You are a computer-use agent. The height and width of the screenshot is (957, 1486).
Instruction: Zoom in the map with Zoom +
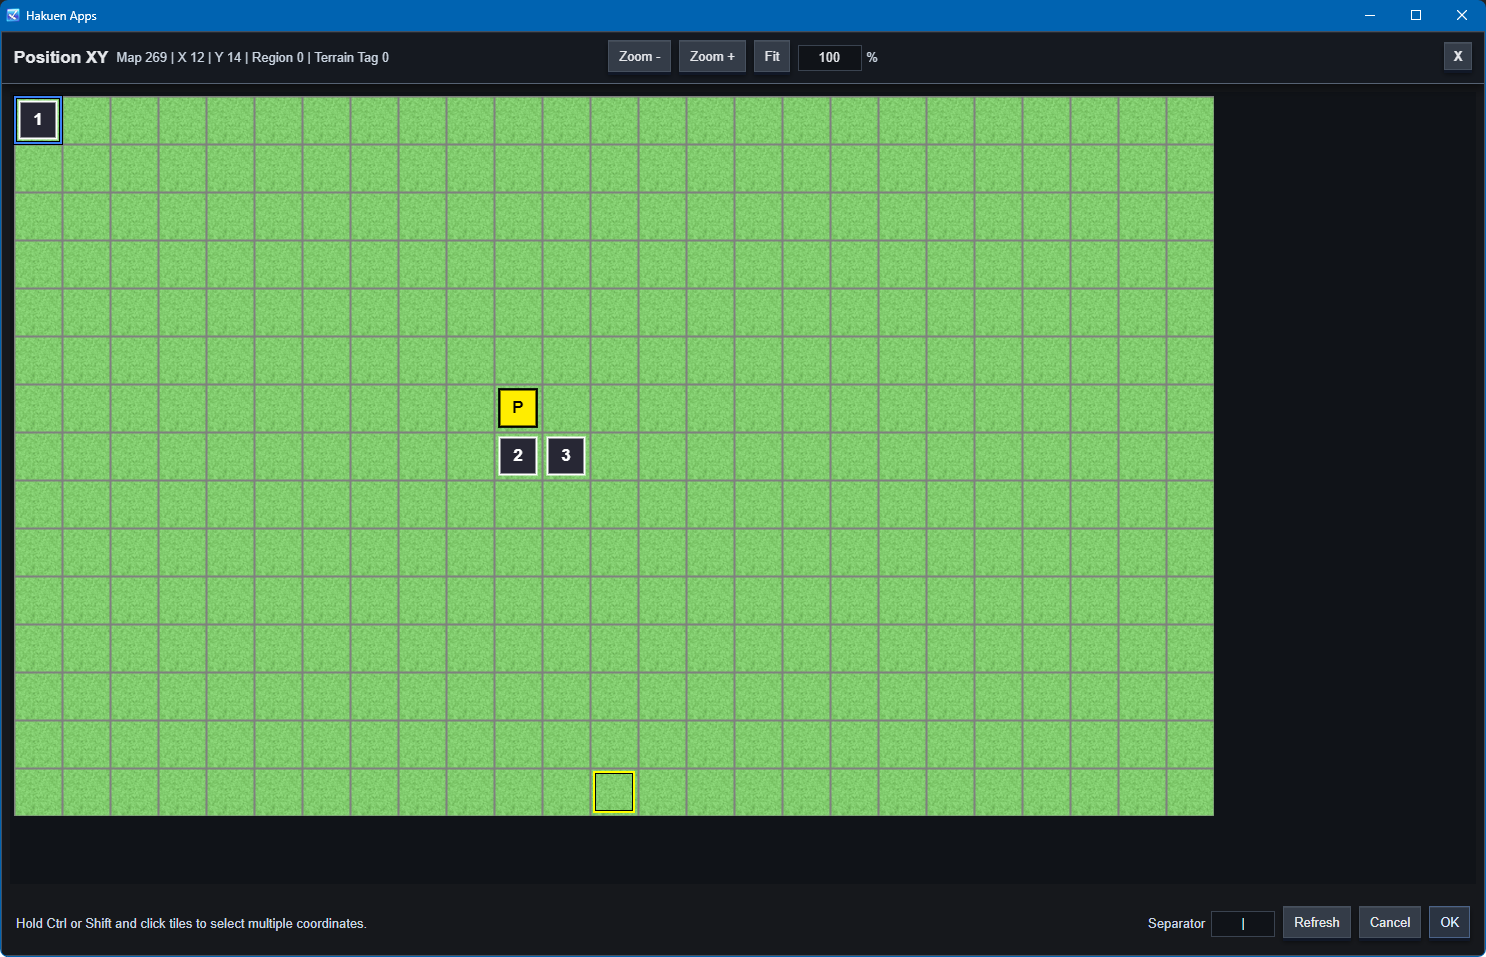(x=712, y=57)
